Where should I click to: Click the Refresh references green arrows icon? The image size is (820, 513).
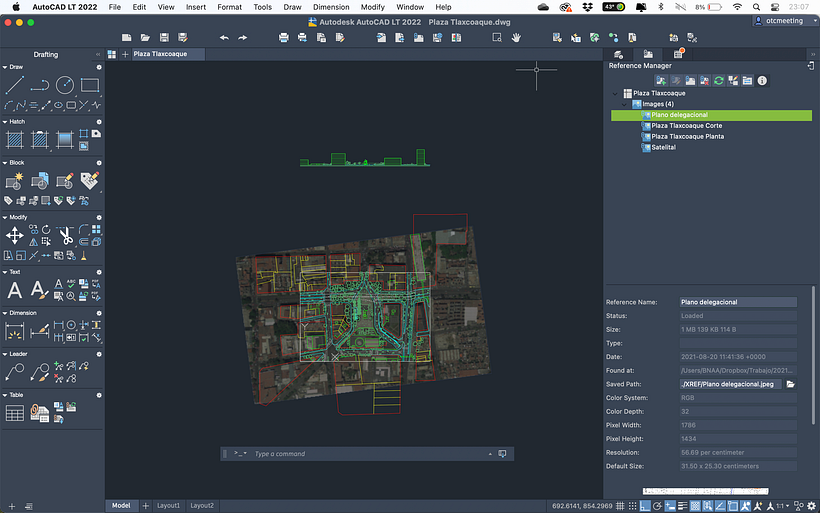pyautogui.click(x=719, y=81)
